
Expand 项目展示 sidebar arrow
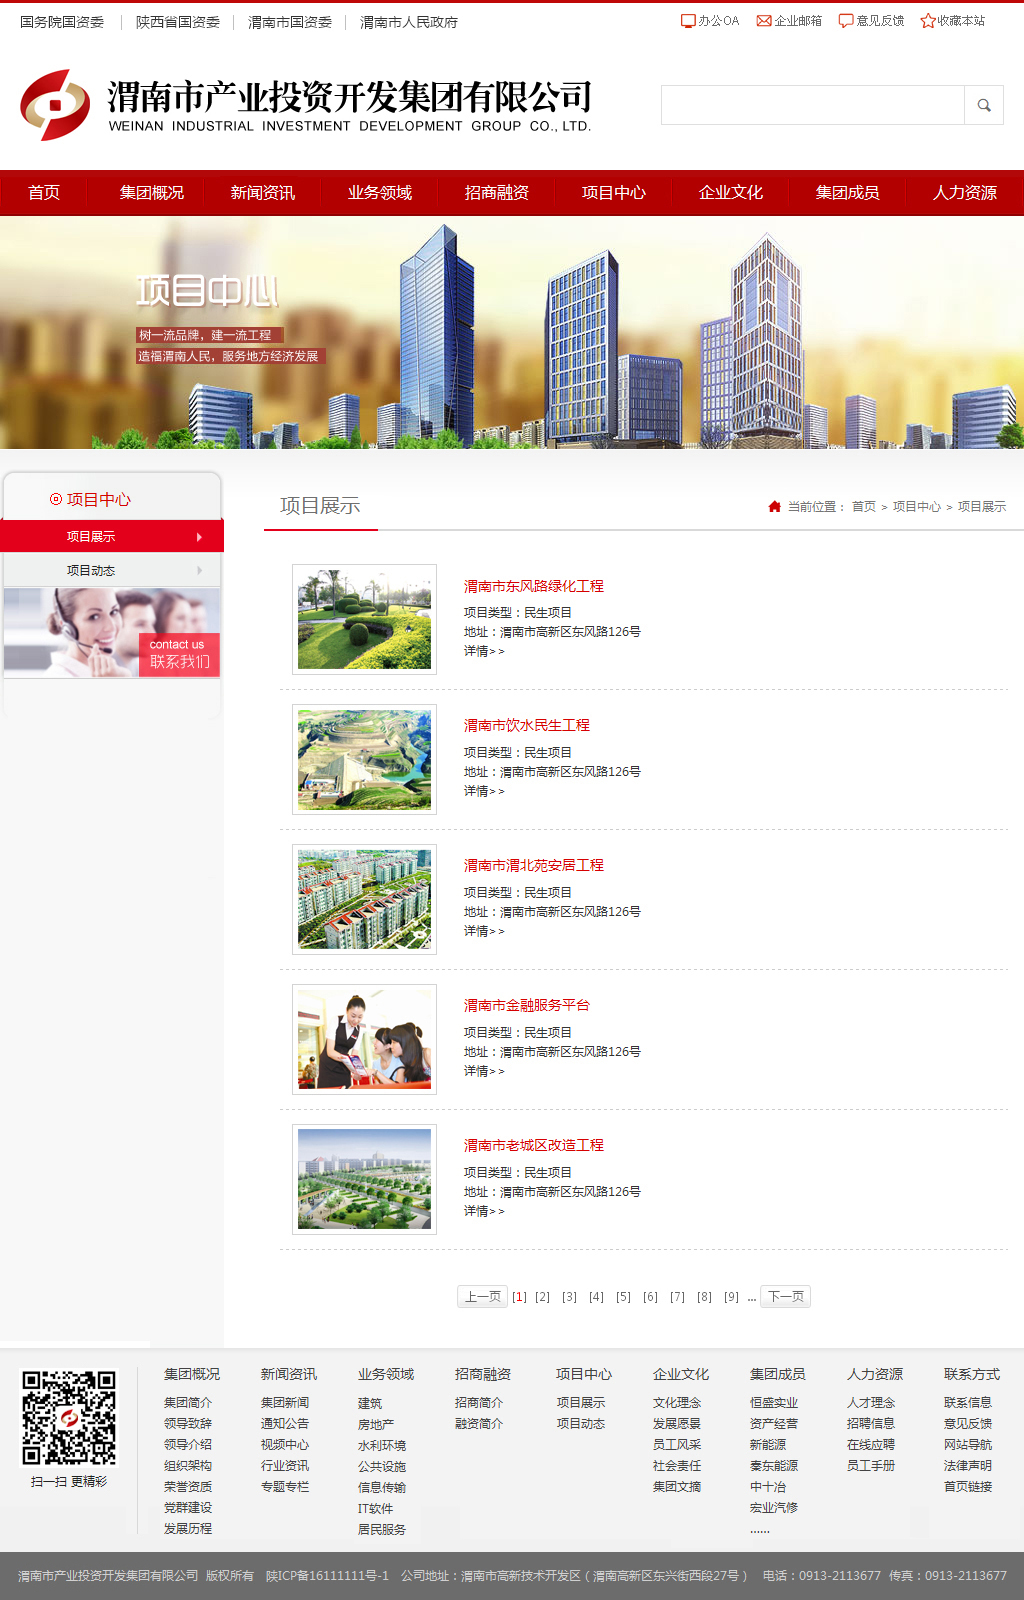[199, 537]
